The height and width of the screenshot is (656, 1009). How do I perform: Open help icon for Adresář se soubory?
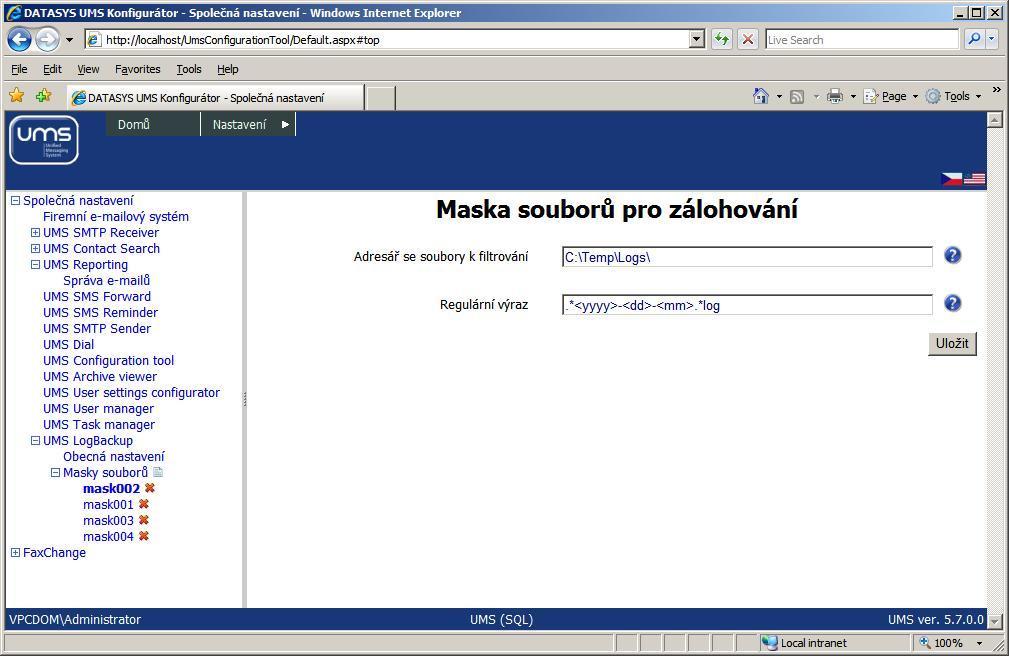tap(952, 256)
